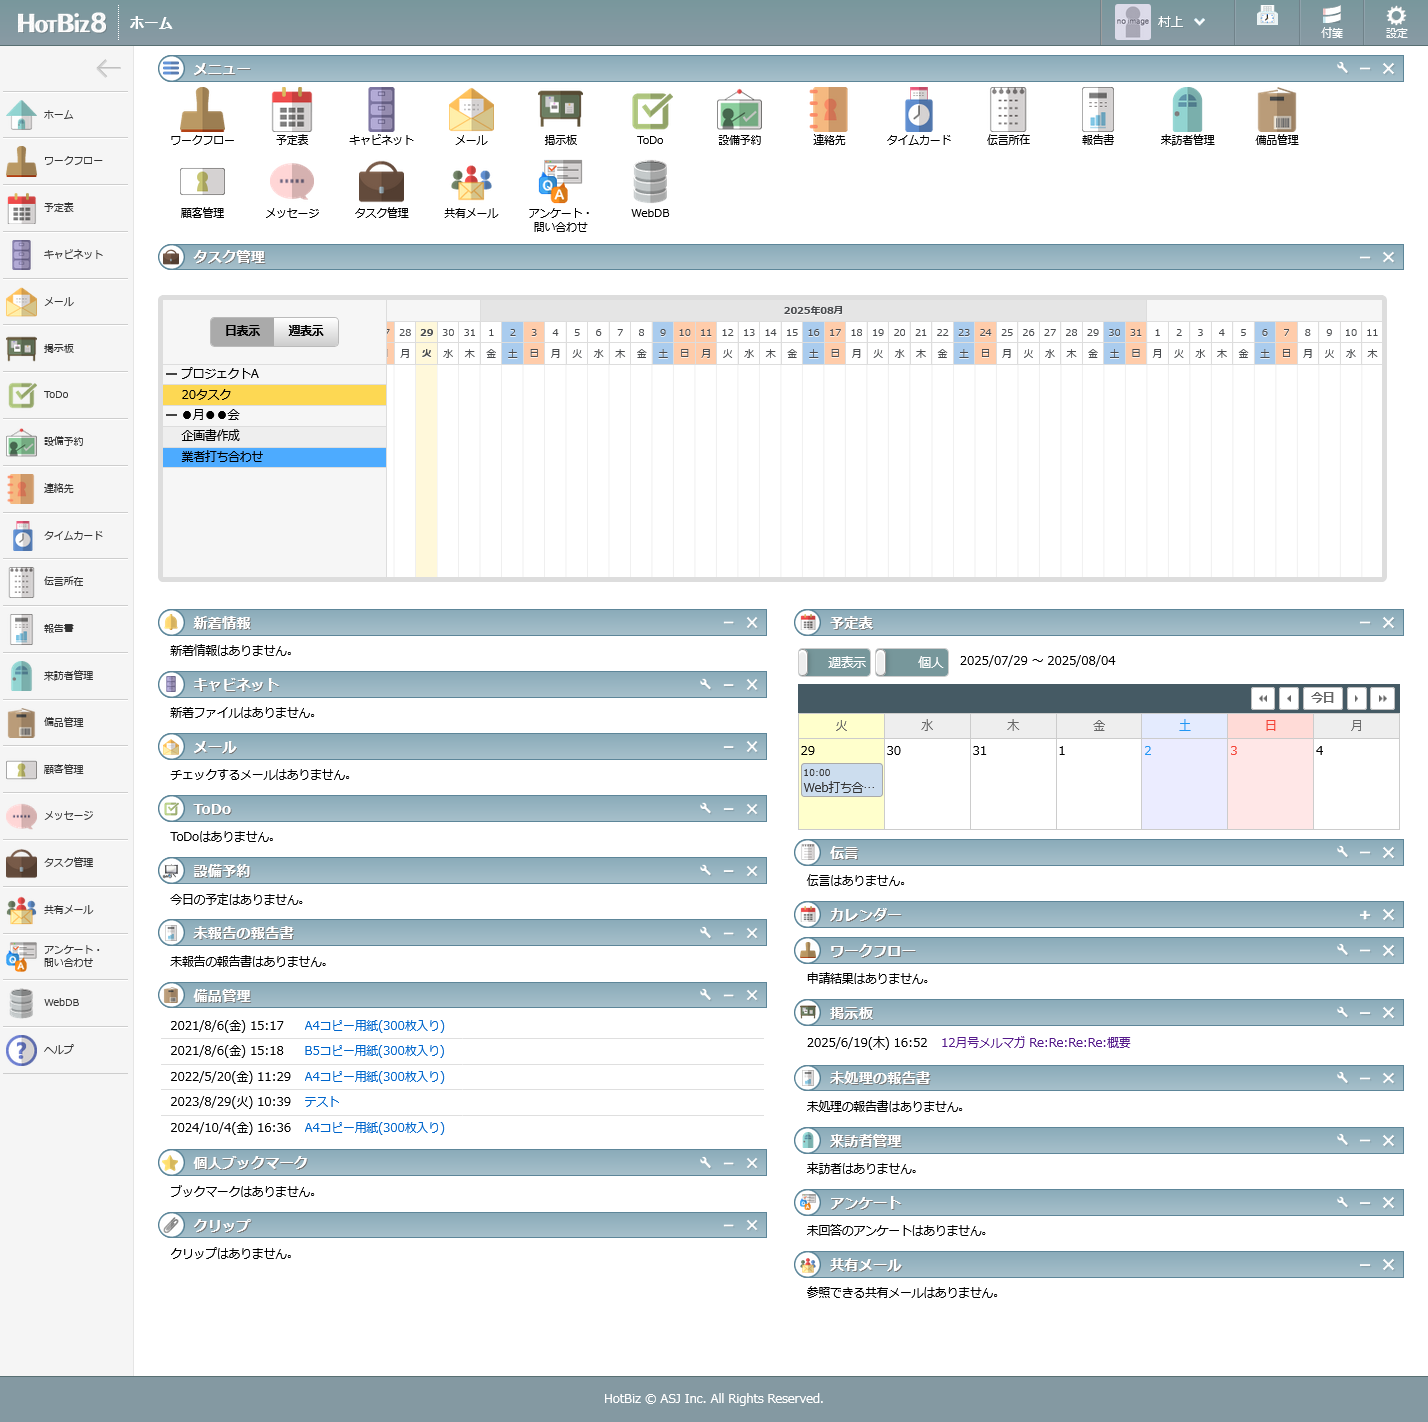Image resolution: width=1428 pixels, height=1422 pixels.
Task: Collapse the プロジェクトA task group
Action: 171,374
